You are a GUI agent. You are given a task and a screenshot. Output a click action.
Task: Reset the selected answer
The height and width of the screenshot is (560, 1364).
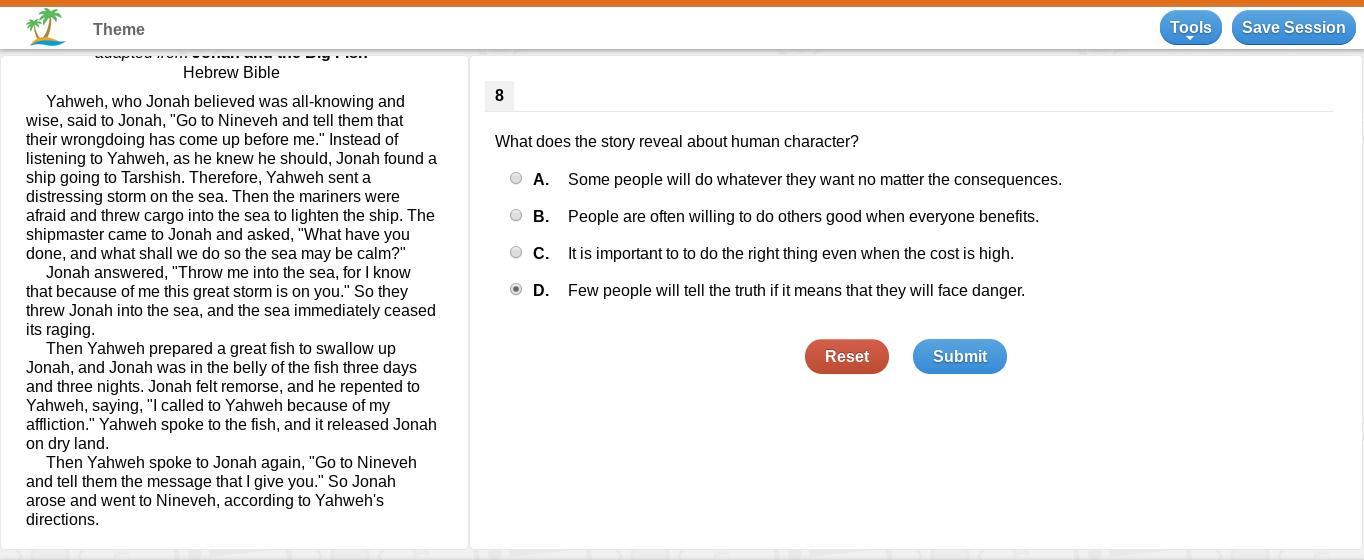pyautogui.click(x=847, y=357)
